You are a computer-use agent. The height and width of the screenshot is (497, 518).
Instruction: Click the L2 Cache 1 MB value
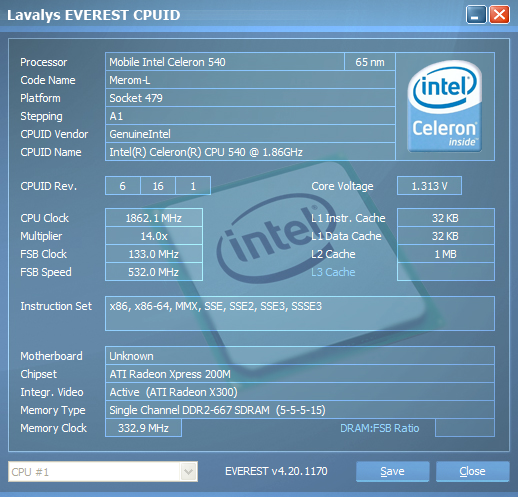[x=446, y=254]
